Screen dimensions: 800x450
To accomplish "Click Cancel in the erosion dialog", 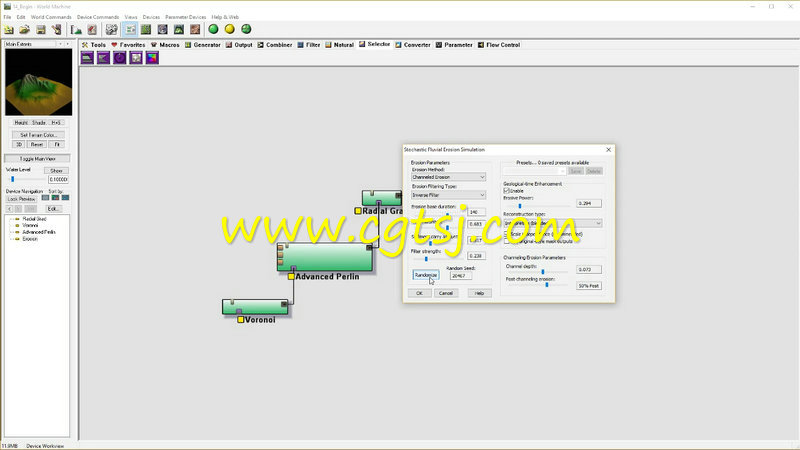I will (x=446, y=293).
